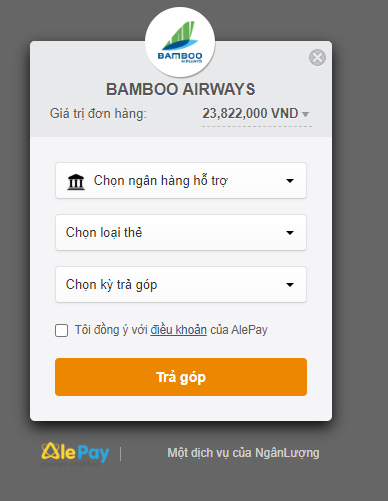Click the 23,822,000 VND order amount
The width and height of the screenshot is (388, 501).
point(250,113)
